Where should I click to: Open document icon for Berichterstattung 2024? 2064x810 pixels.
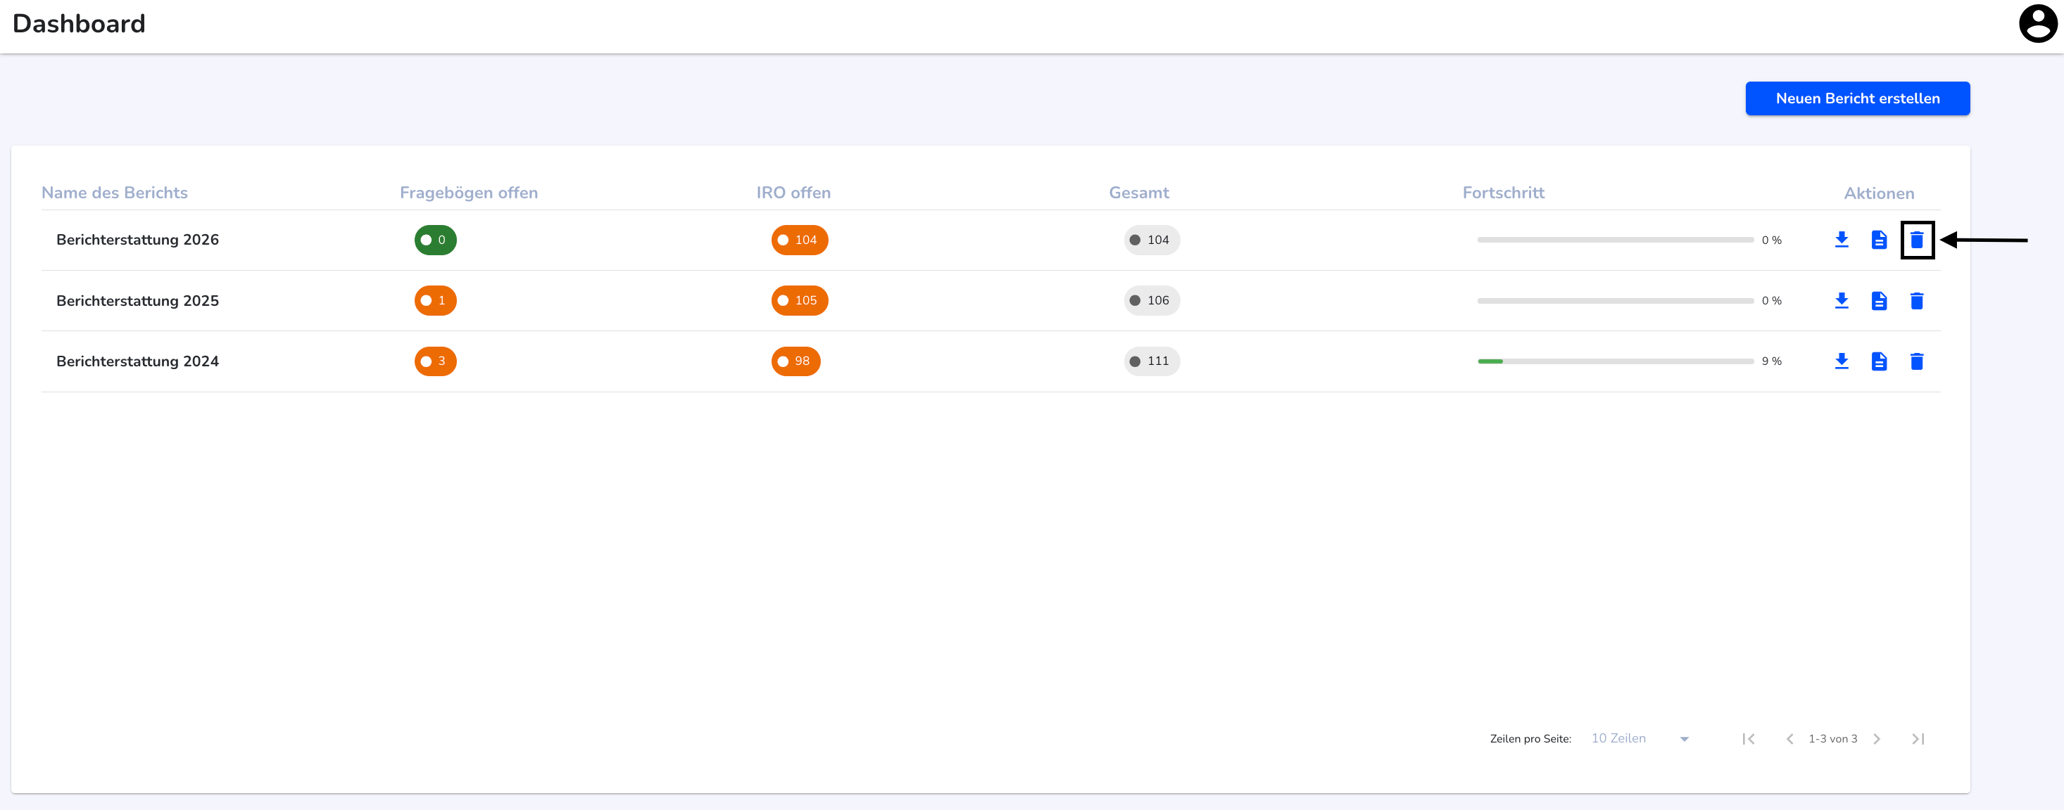tap(1879, 361)
